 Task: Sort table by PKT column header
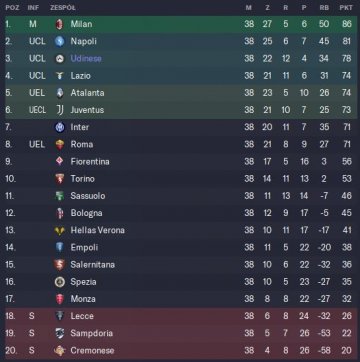pyautogui.click(x=346, y=8)
